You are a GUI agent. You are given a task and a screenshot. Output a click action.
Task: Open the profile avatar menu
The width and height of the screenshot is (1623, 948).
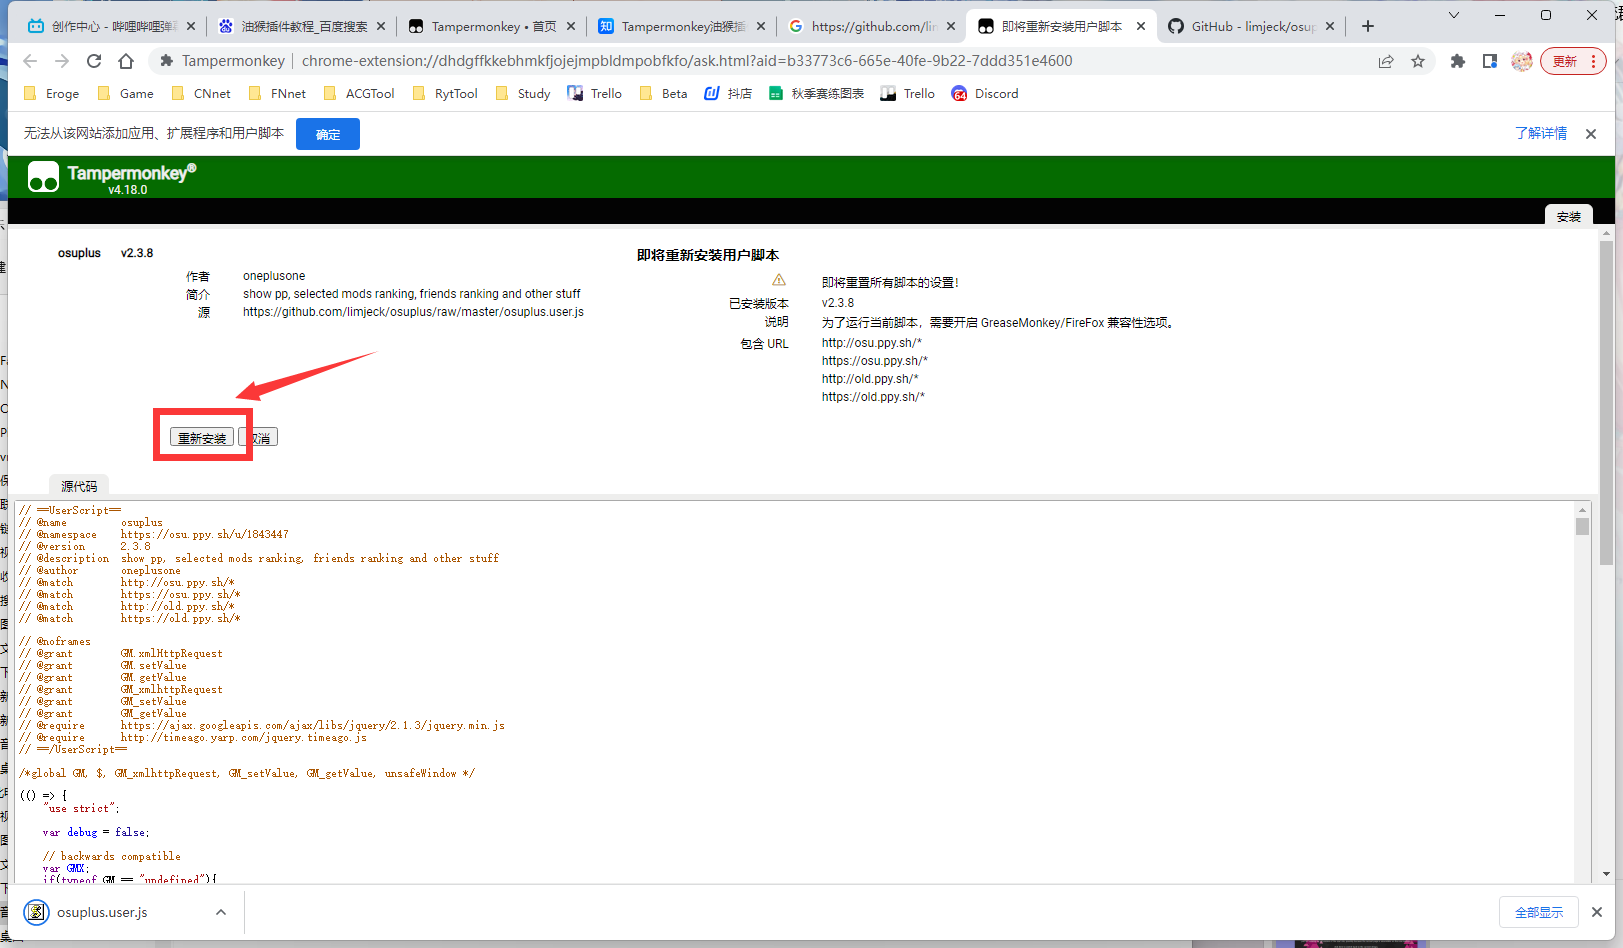1522,61
